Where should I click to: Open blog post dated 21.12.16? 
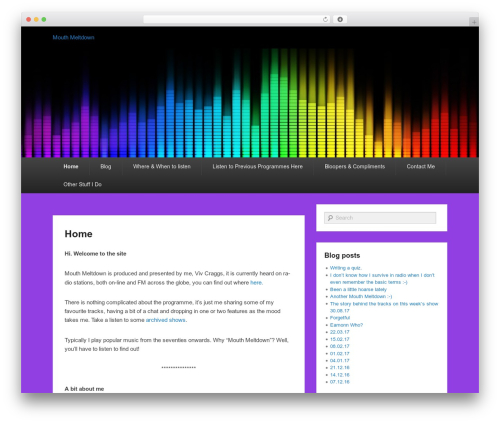tap(340, 368)
